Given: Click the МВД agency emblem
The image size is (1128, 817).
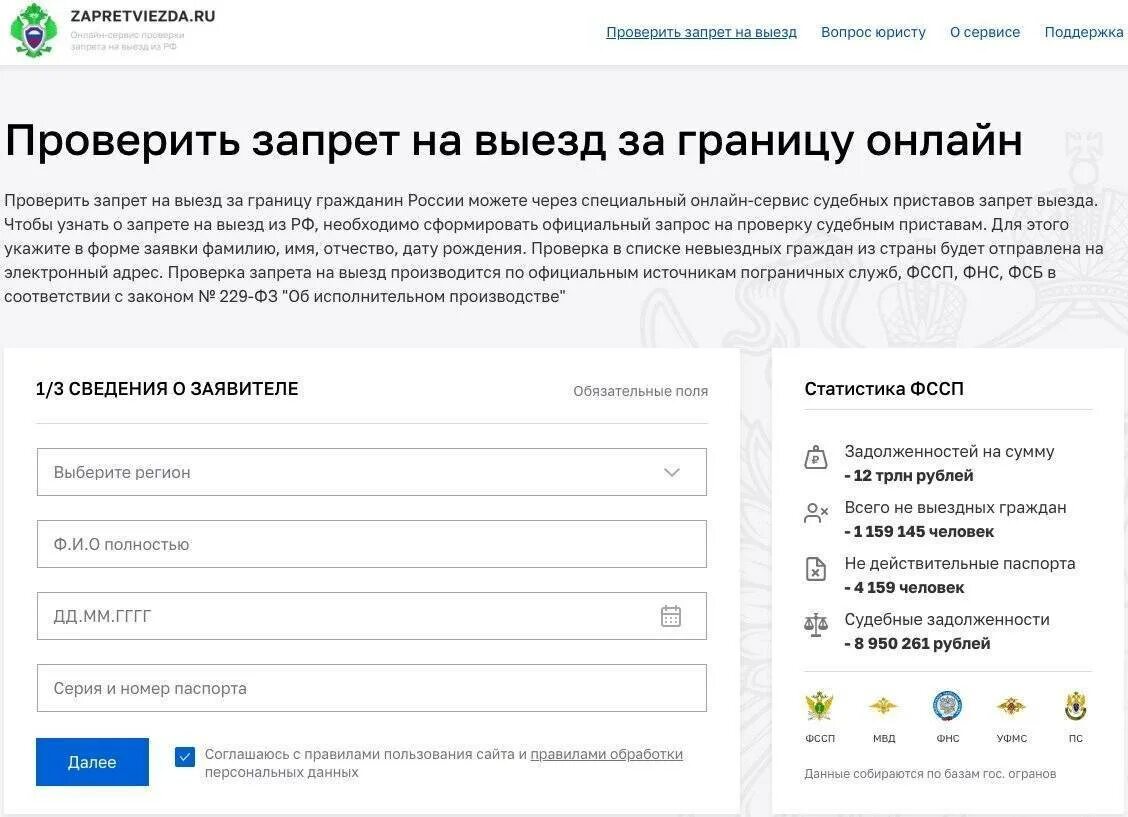Looking at the screenshot, I should [883, 706].
